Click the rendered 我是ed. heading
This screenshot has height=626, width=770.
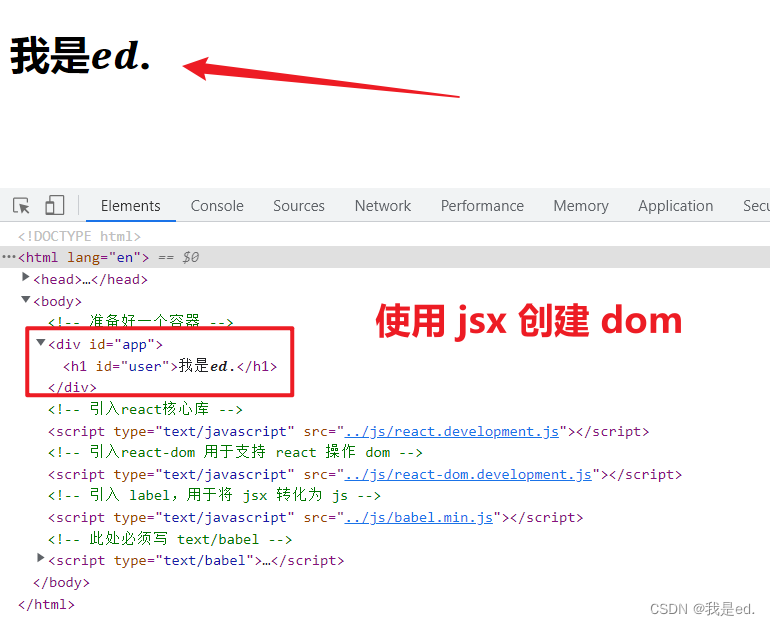80,56
